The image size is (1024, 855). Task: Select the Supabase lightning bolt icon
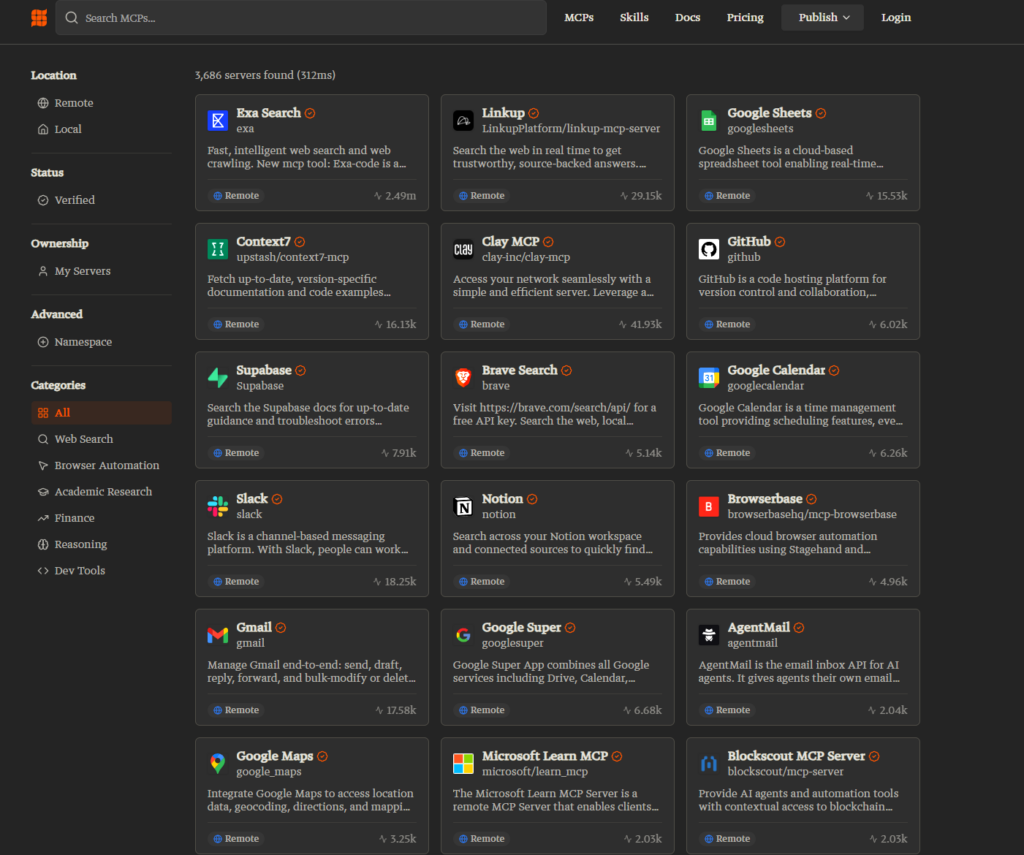[218, 378]
